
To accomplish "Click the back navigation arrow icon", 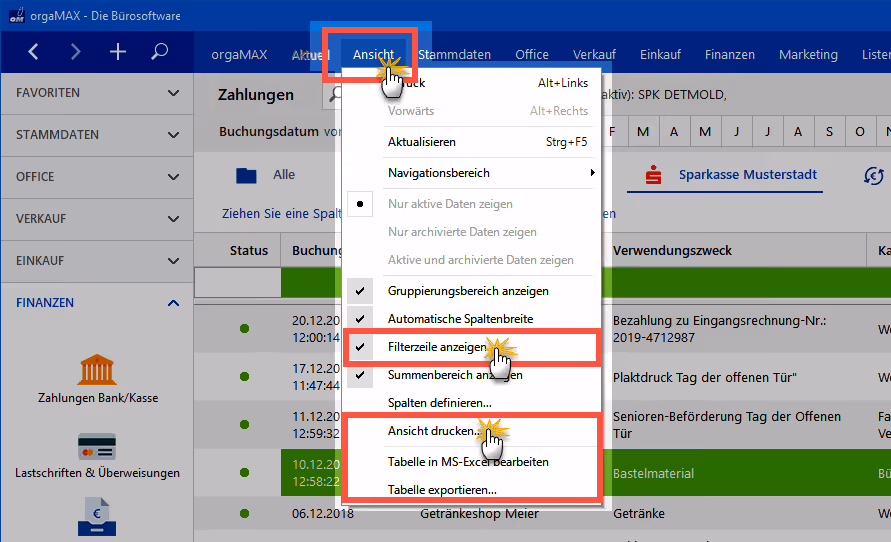I will point(34,52).
